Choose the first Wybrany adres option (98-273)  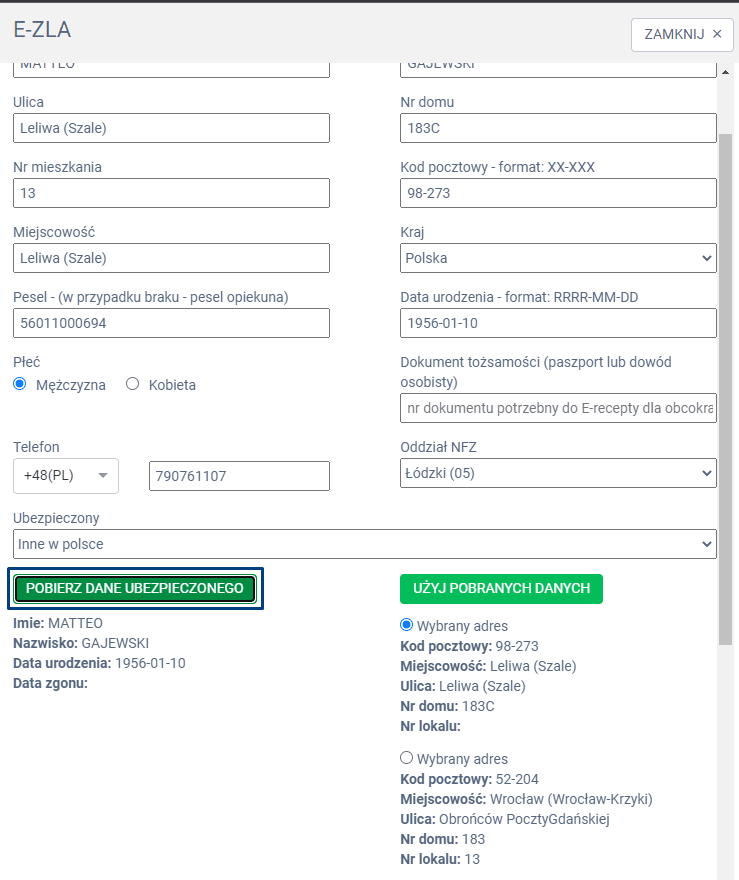[406, 625]
